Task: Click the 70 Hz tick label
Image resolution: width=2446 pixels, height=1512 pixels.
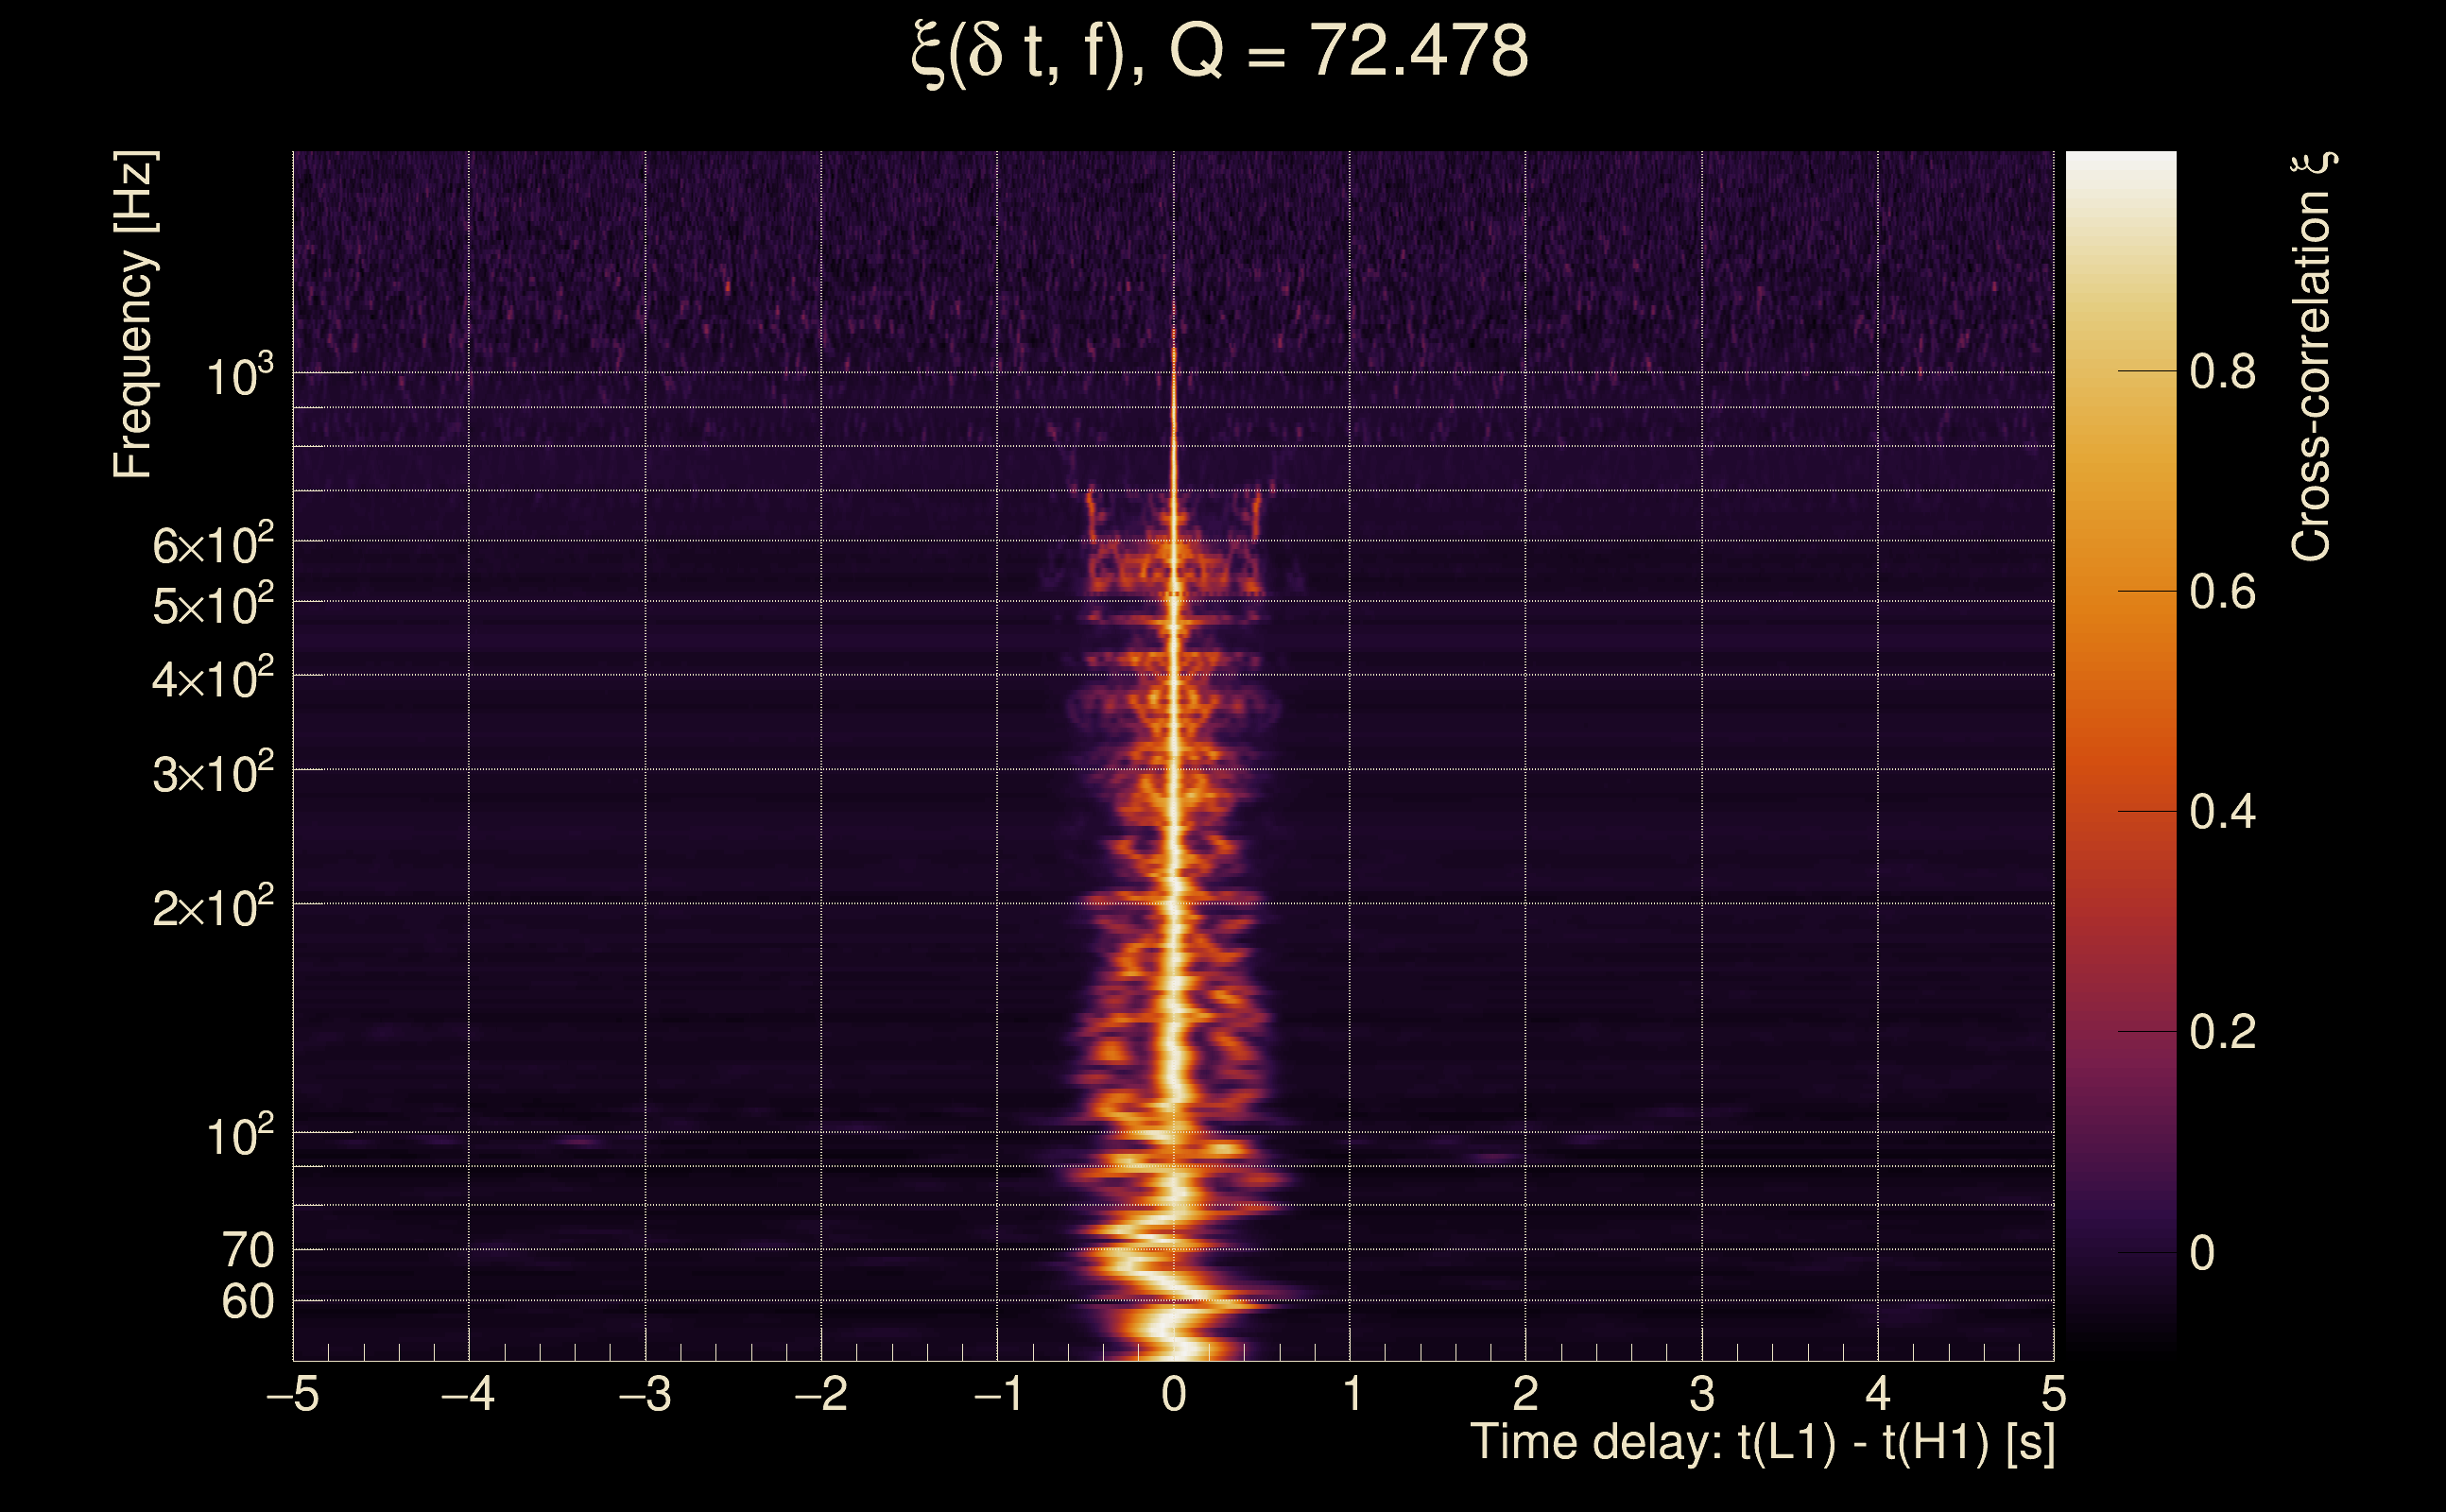Action: (247, 1250)
